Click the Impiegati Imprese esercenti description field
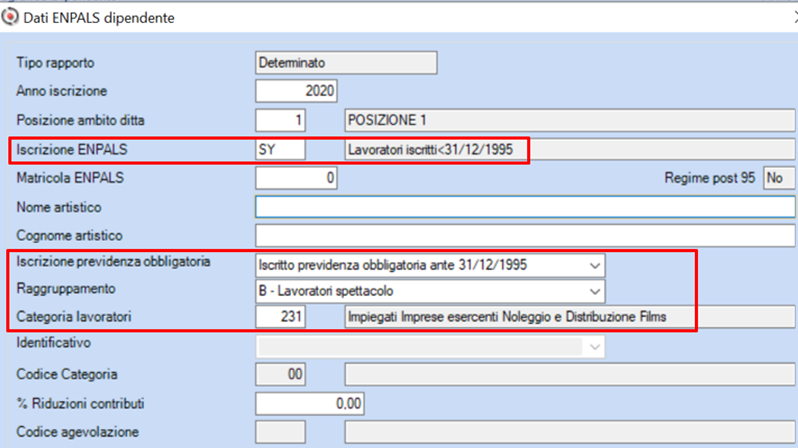 tap(570, 317)
